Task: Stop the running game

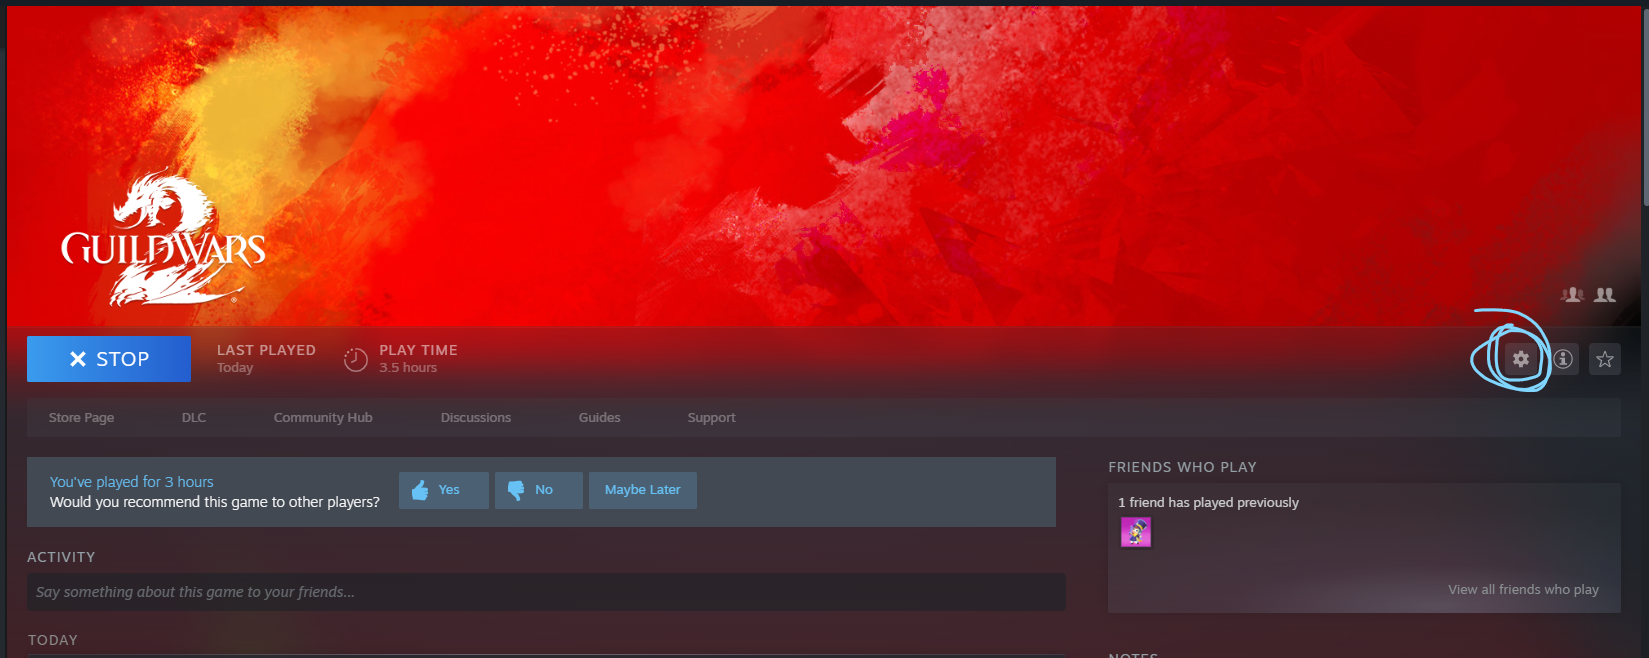Action: 109,359
